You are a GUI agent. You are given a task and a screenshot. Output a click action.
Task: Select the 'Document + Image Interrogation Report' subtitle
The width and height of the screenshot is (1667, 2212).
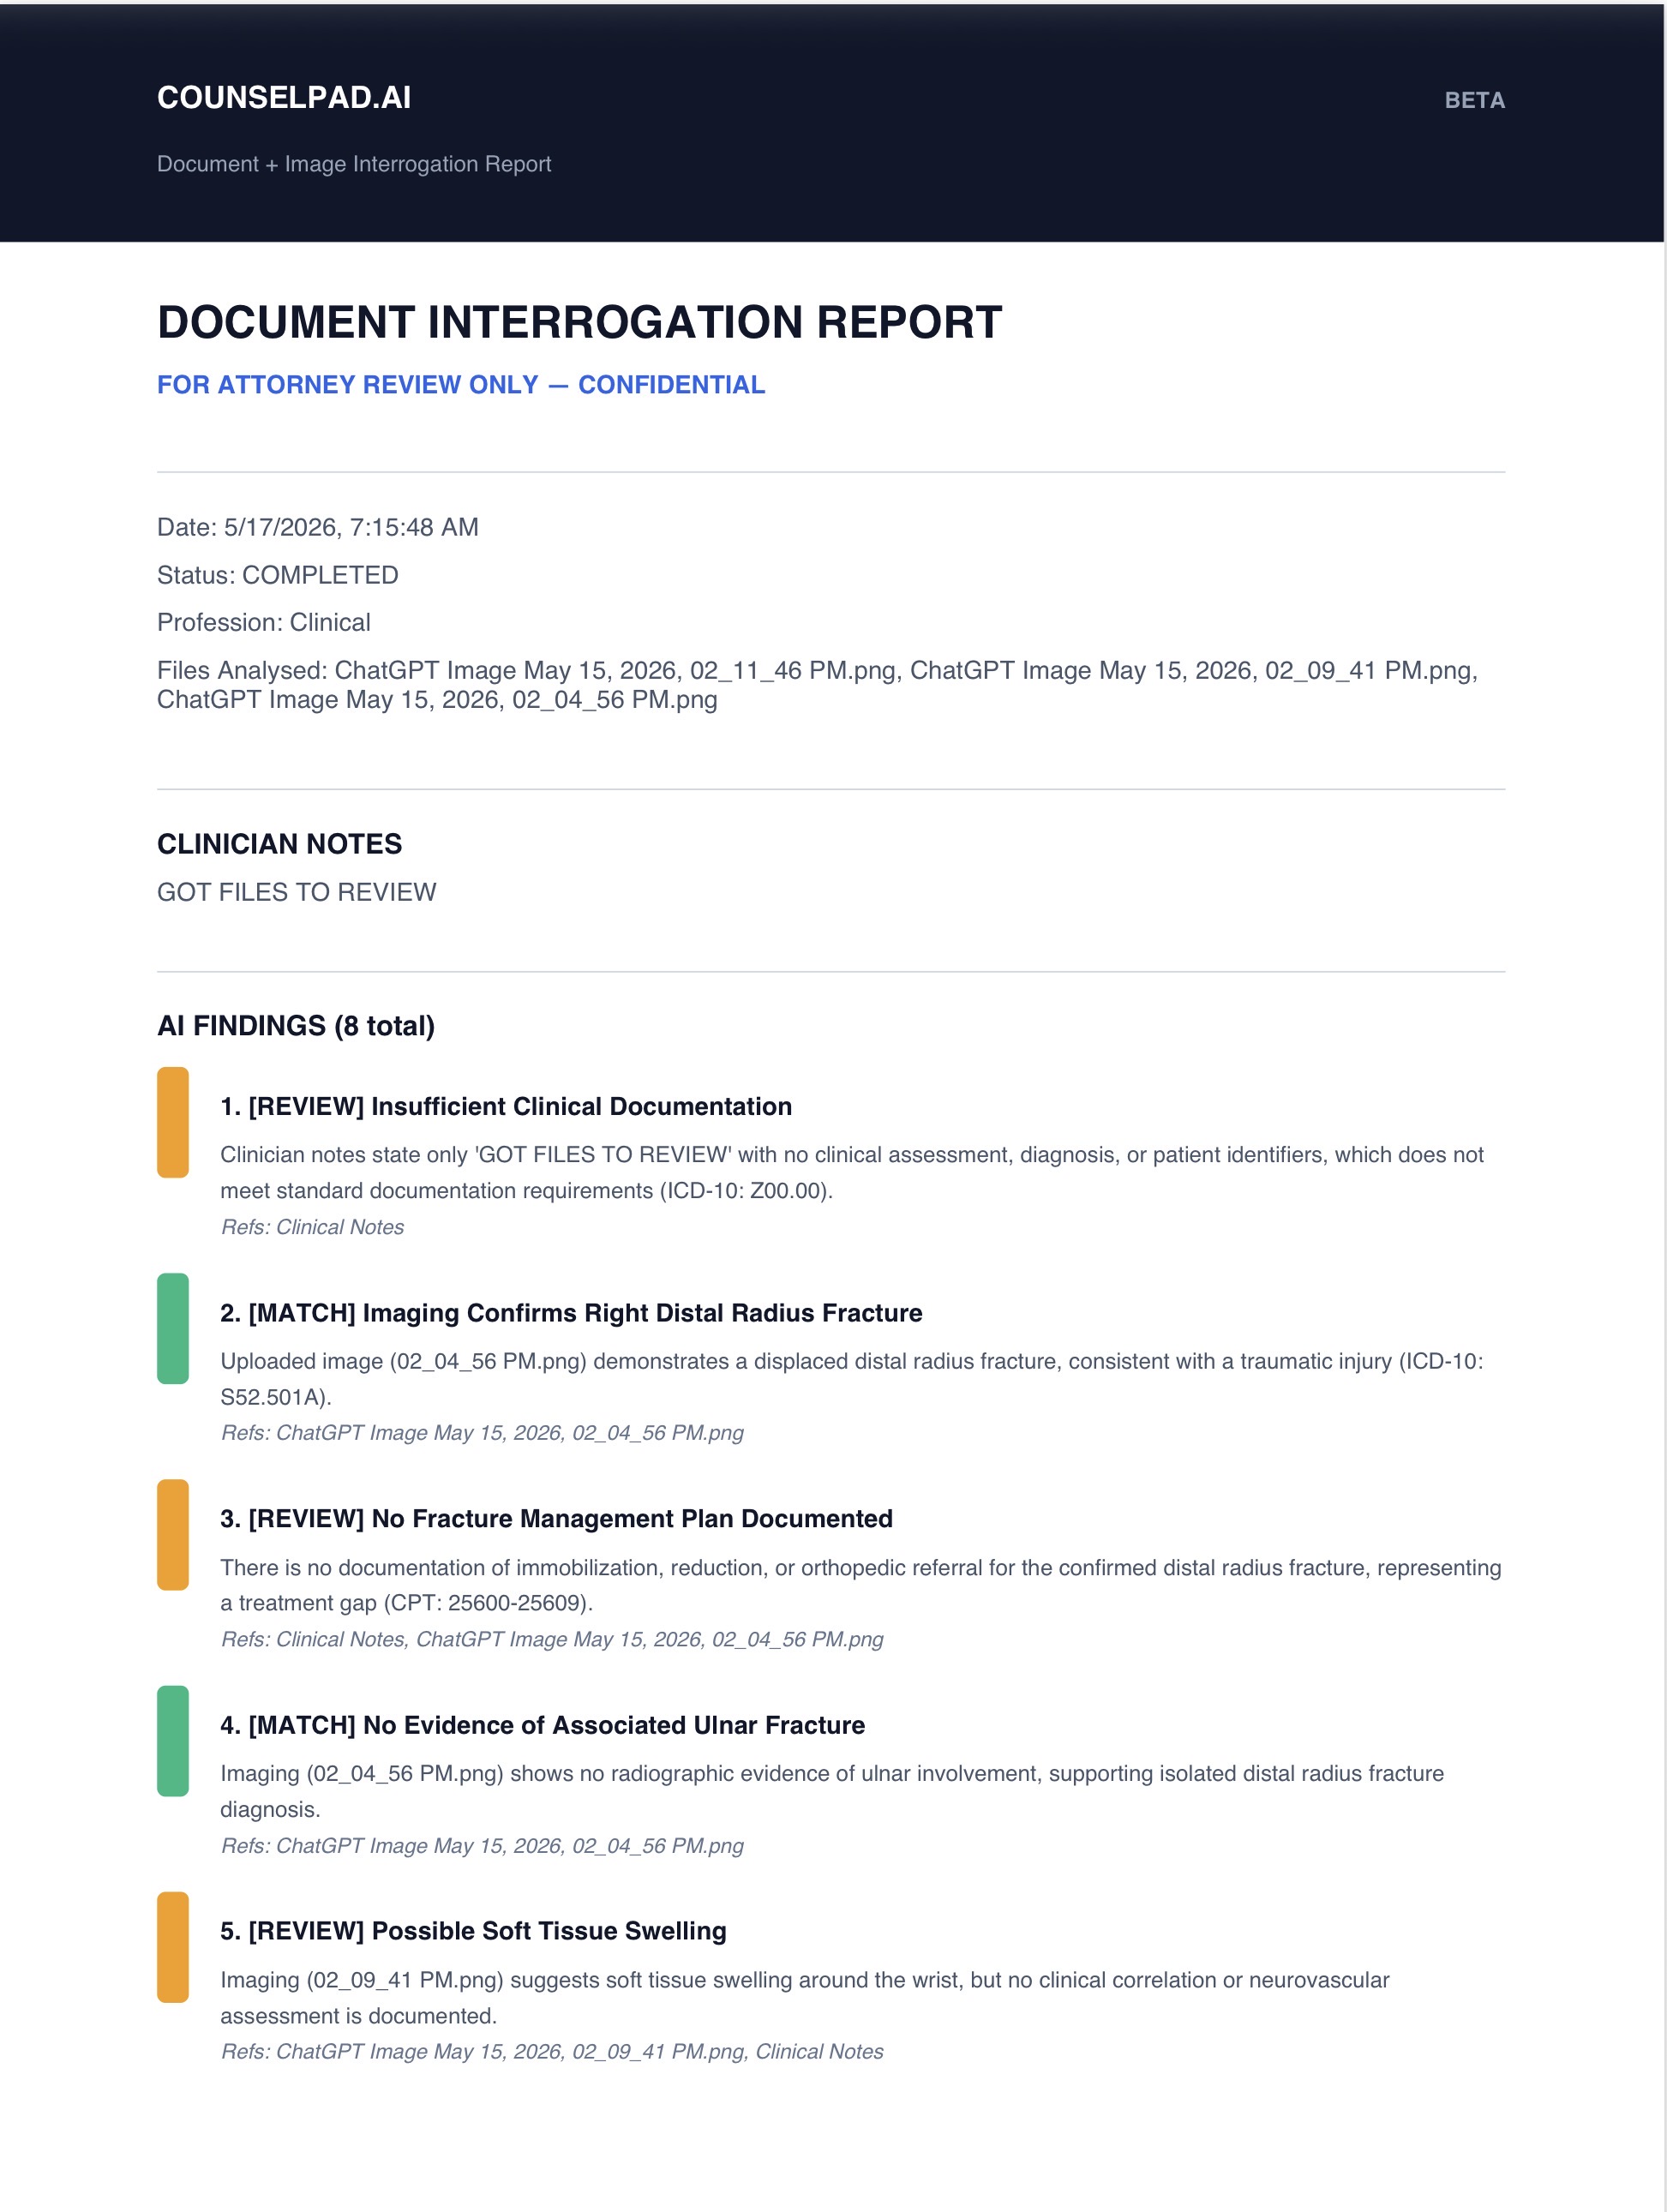(x=354, y=164)
